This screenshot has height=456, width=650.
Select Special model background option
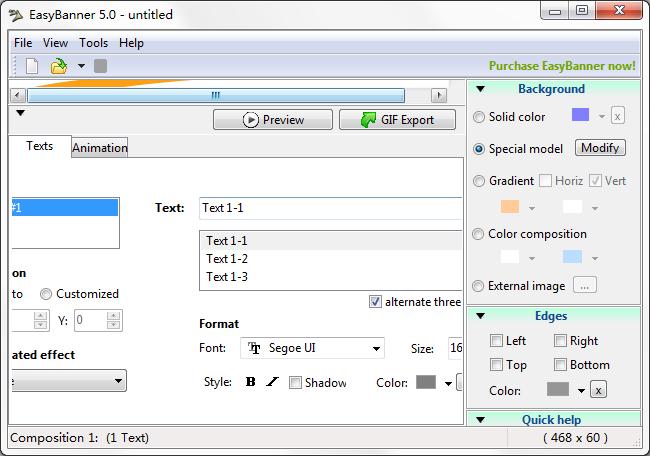(x=479, y=149)
